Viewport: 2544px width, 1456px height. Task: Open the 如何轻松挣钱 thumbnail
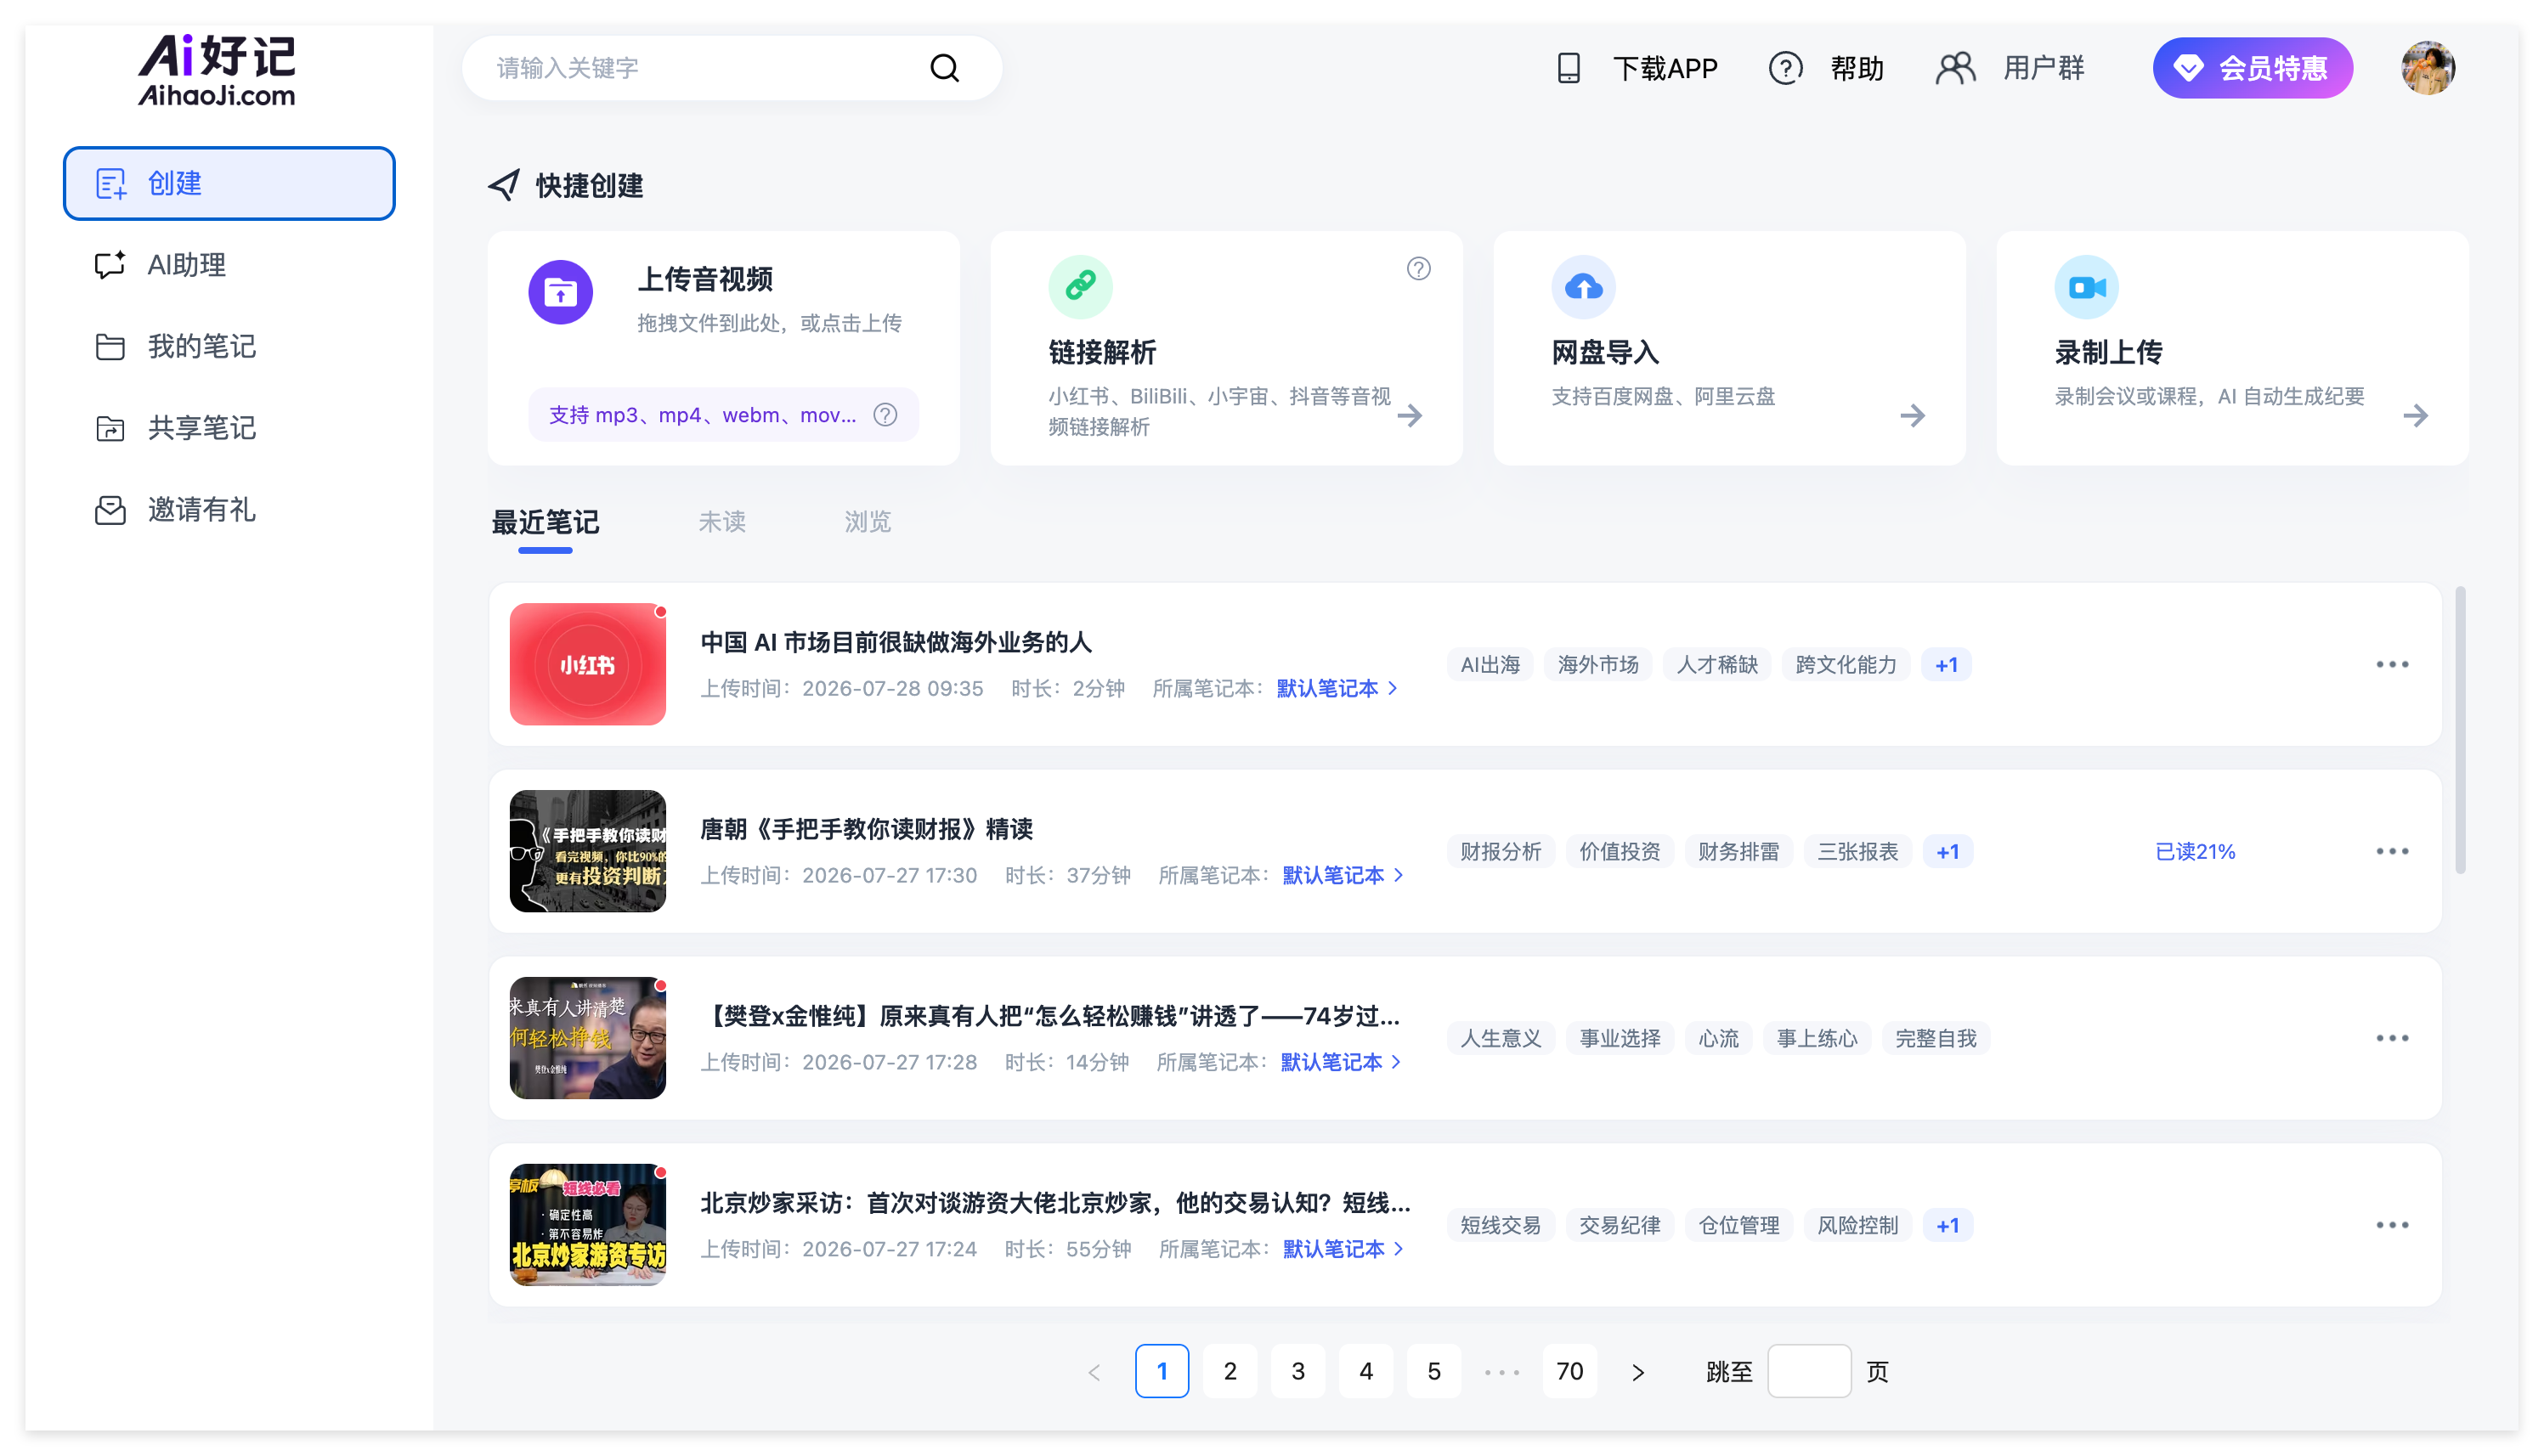587,1038
